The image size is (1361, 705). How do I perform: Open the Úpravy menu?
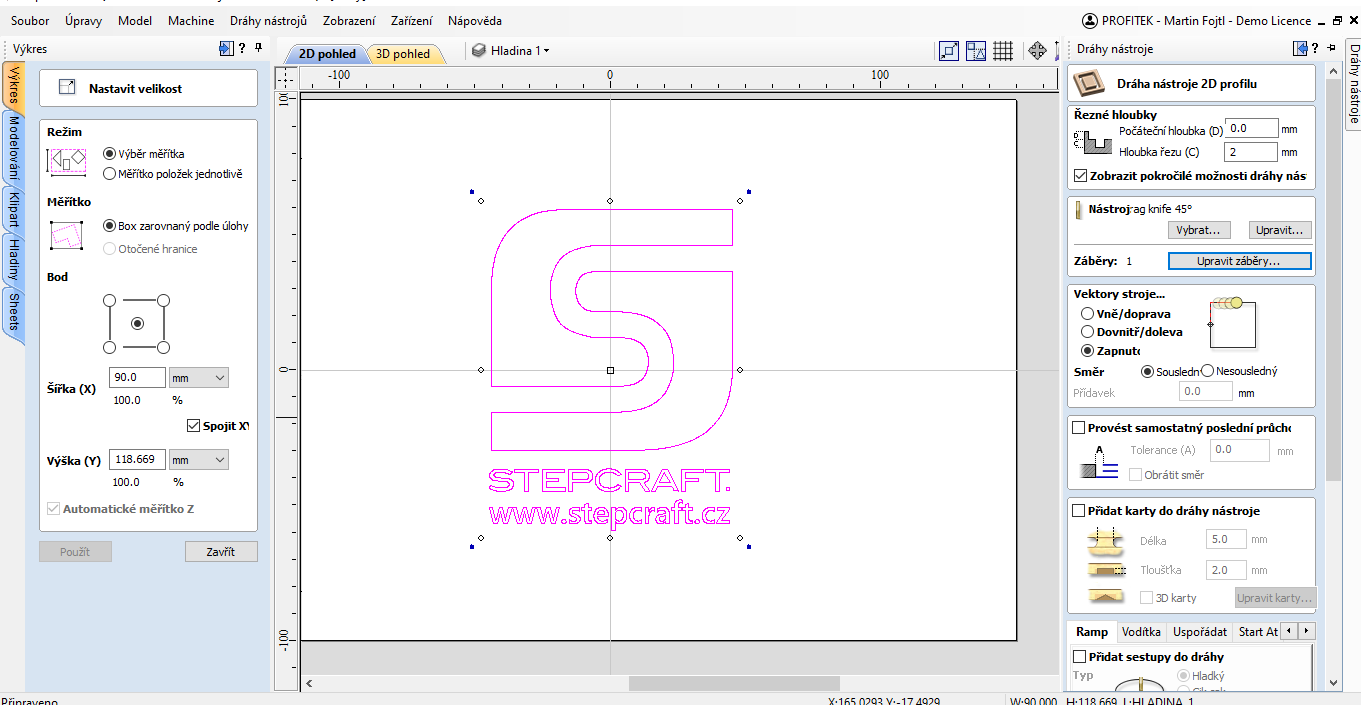83,20
